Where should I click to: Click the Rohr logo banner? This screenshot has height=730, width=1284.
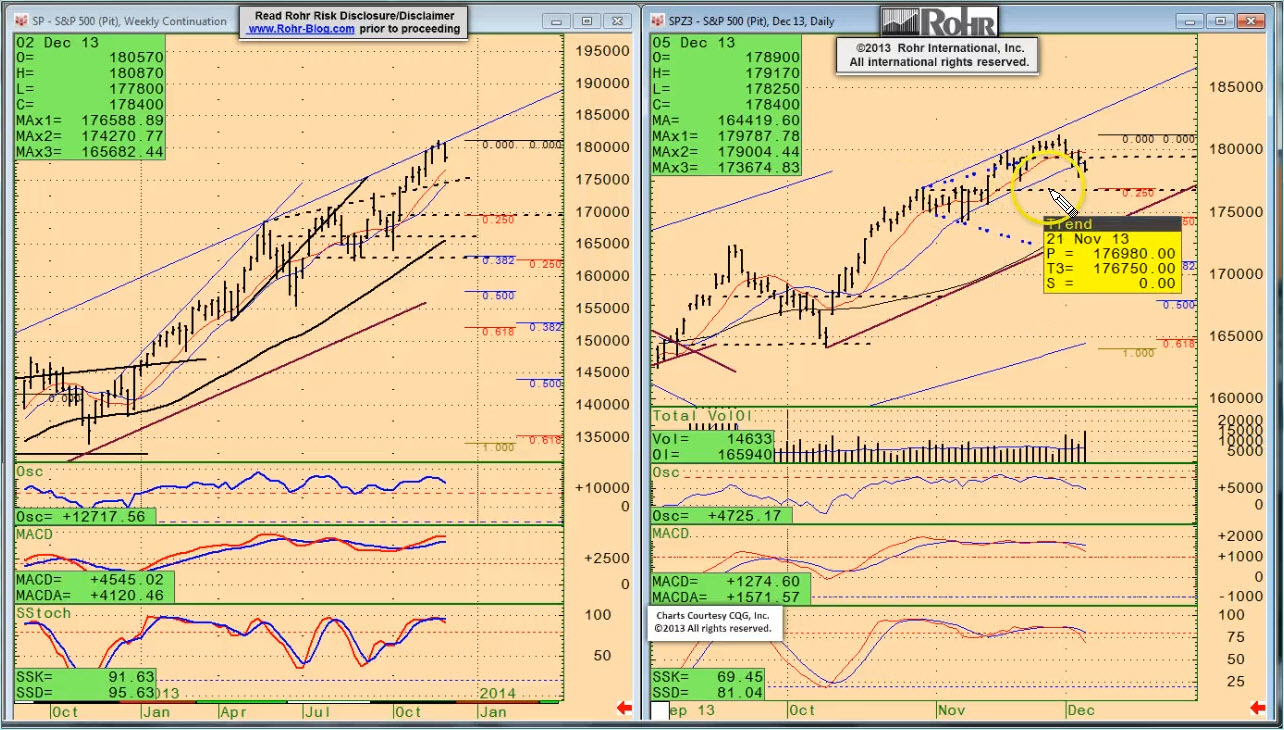(x=939, y=21)
